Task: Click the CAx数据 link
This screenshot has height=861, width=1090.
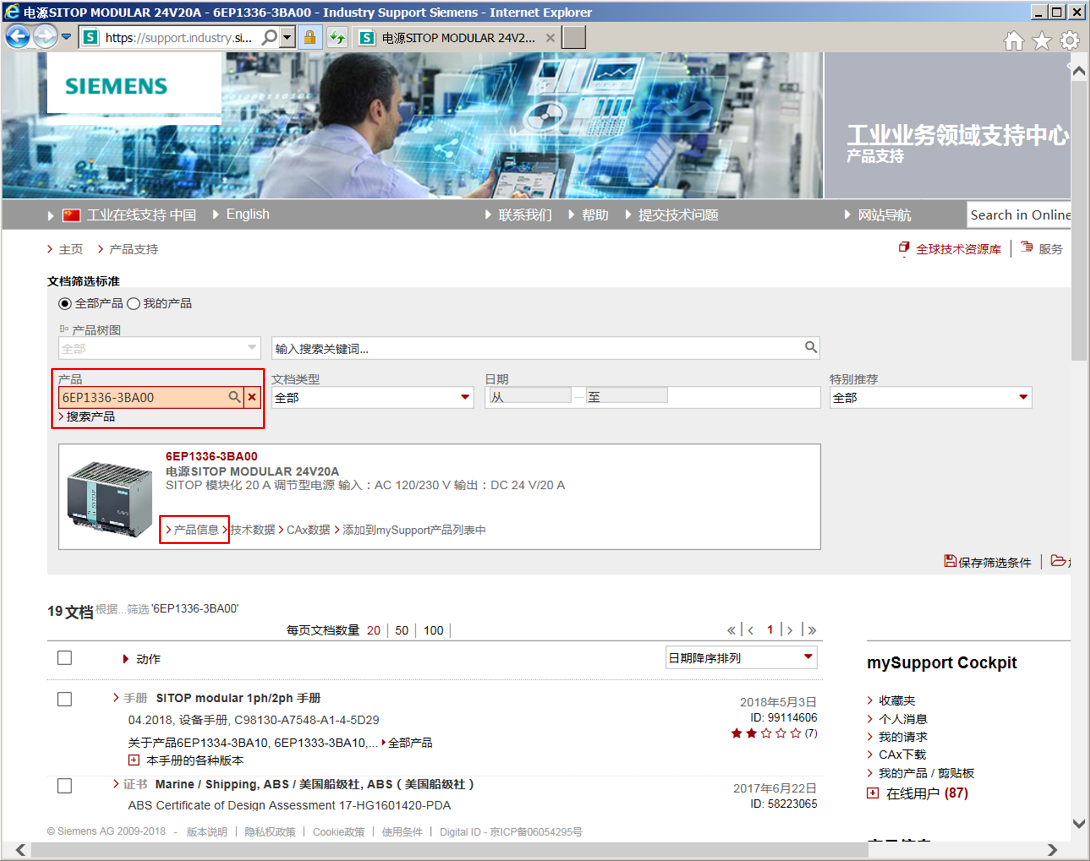Action: point(309,530)
